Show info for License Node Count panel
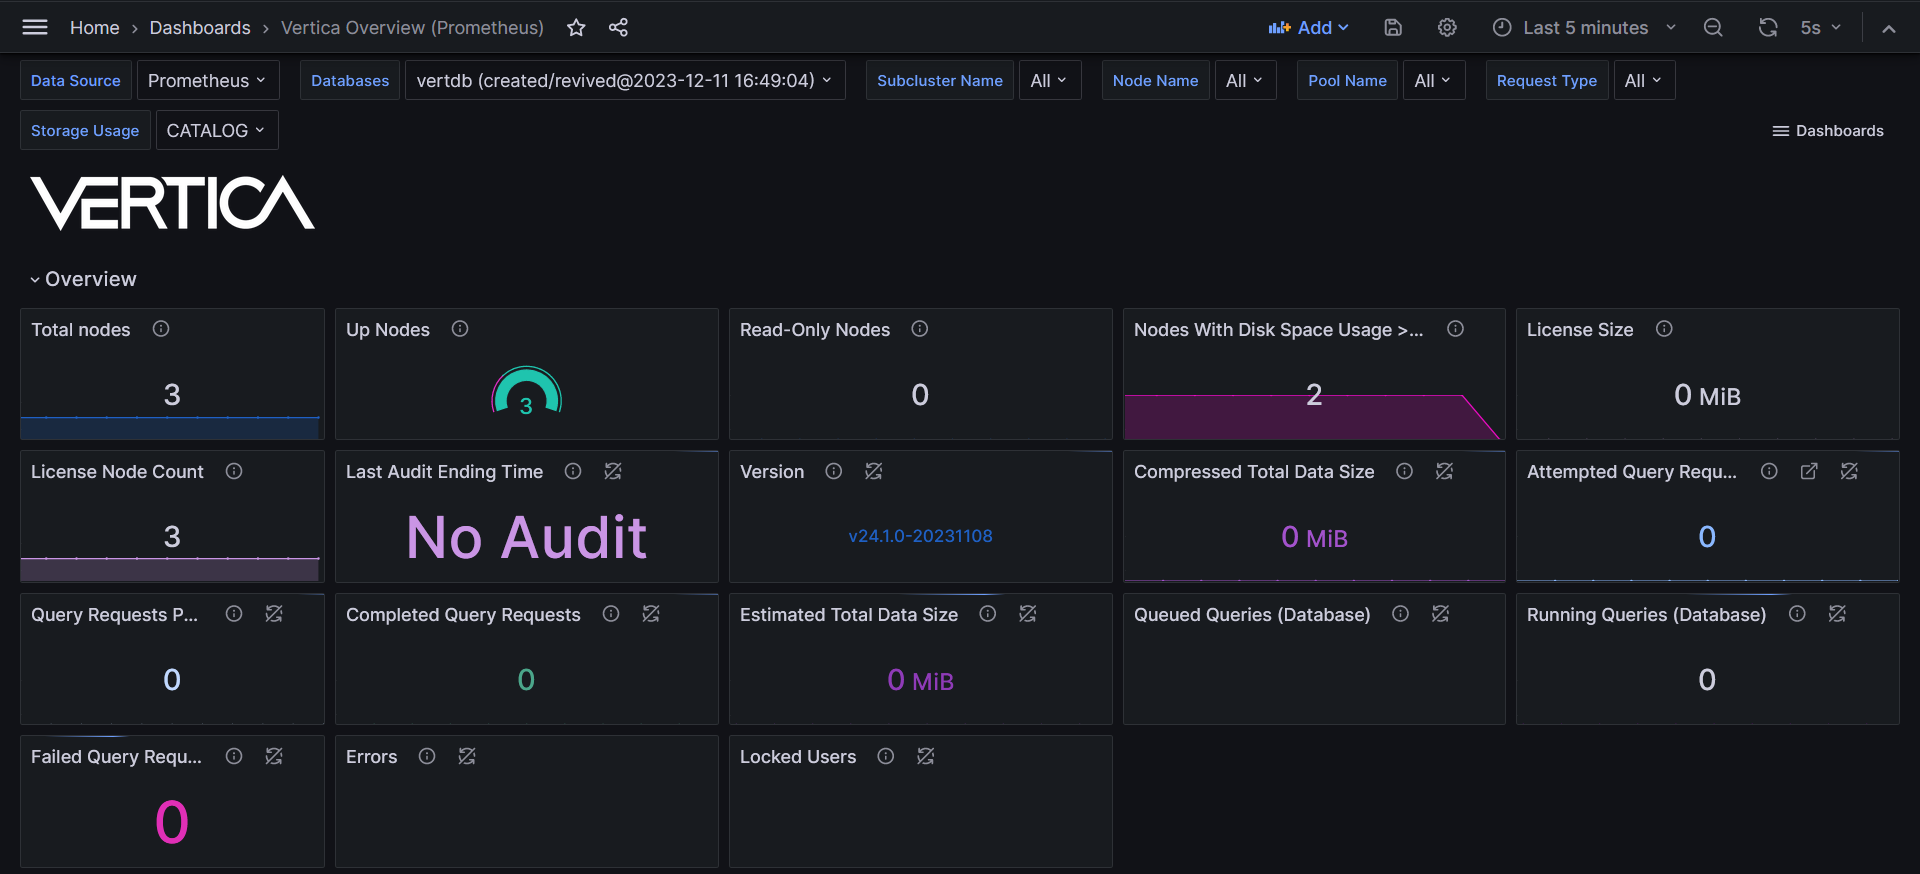1920x874 pixels. (x=234, y=471)
